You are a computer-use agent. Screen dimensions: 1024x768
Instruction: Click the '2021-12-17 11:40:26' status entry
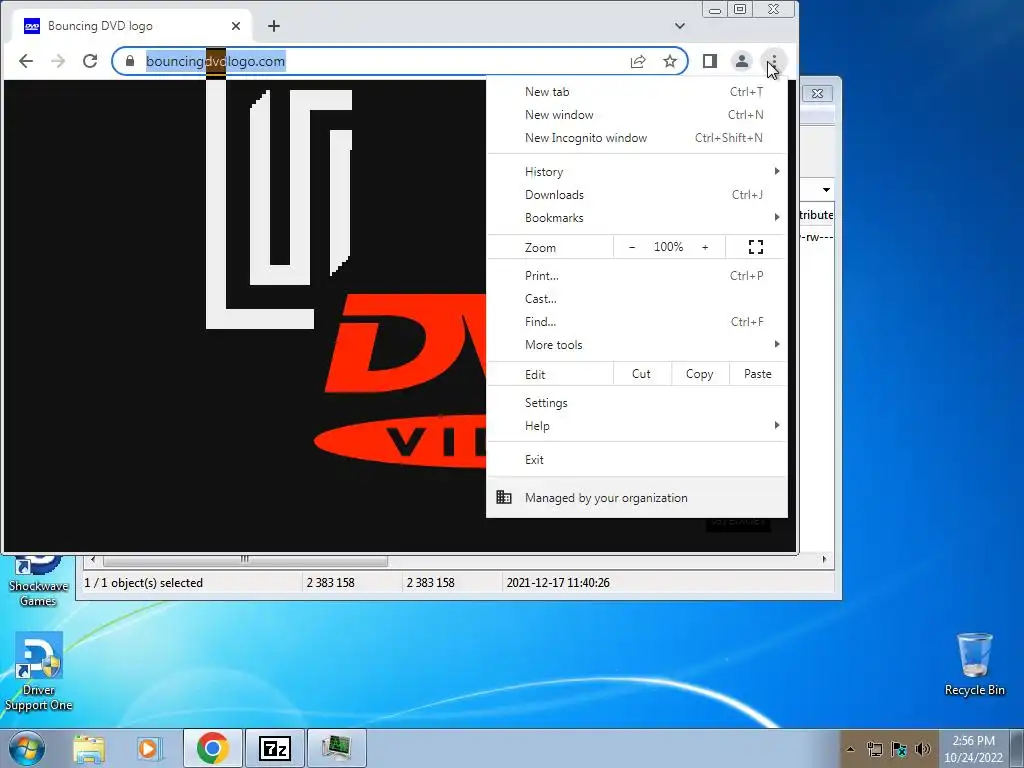point(558,583)
